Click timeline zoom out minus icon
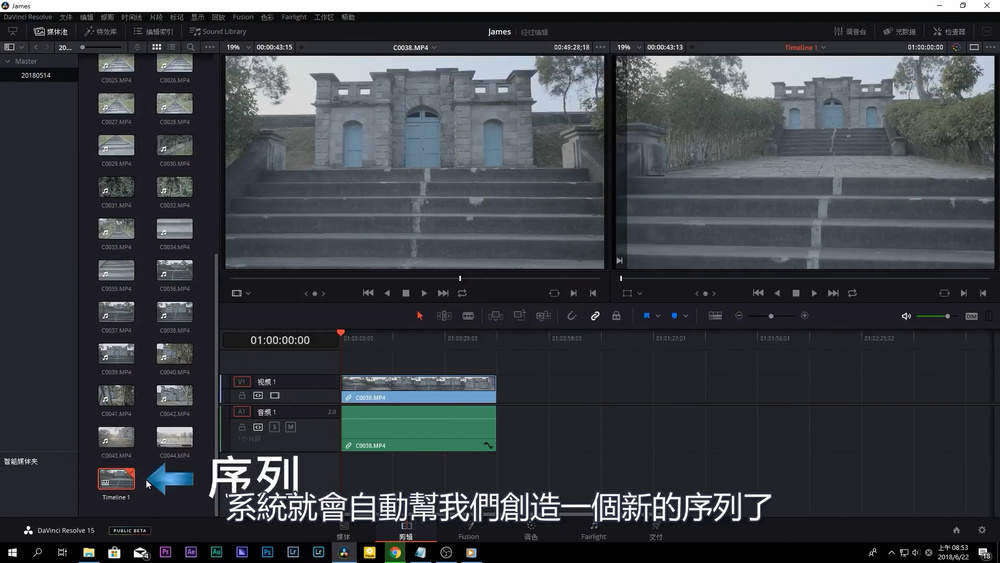 tap(739, 316)
